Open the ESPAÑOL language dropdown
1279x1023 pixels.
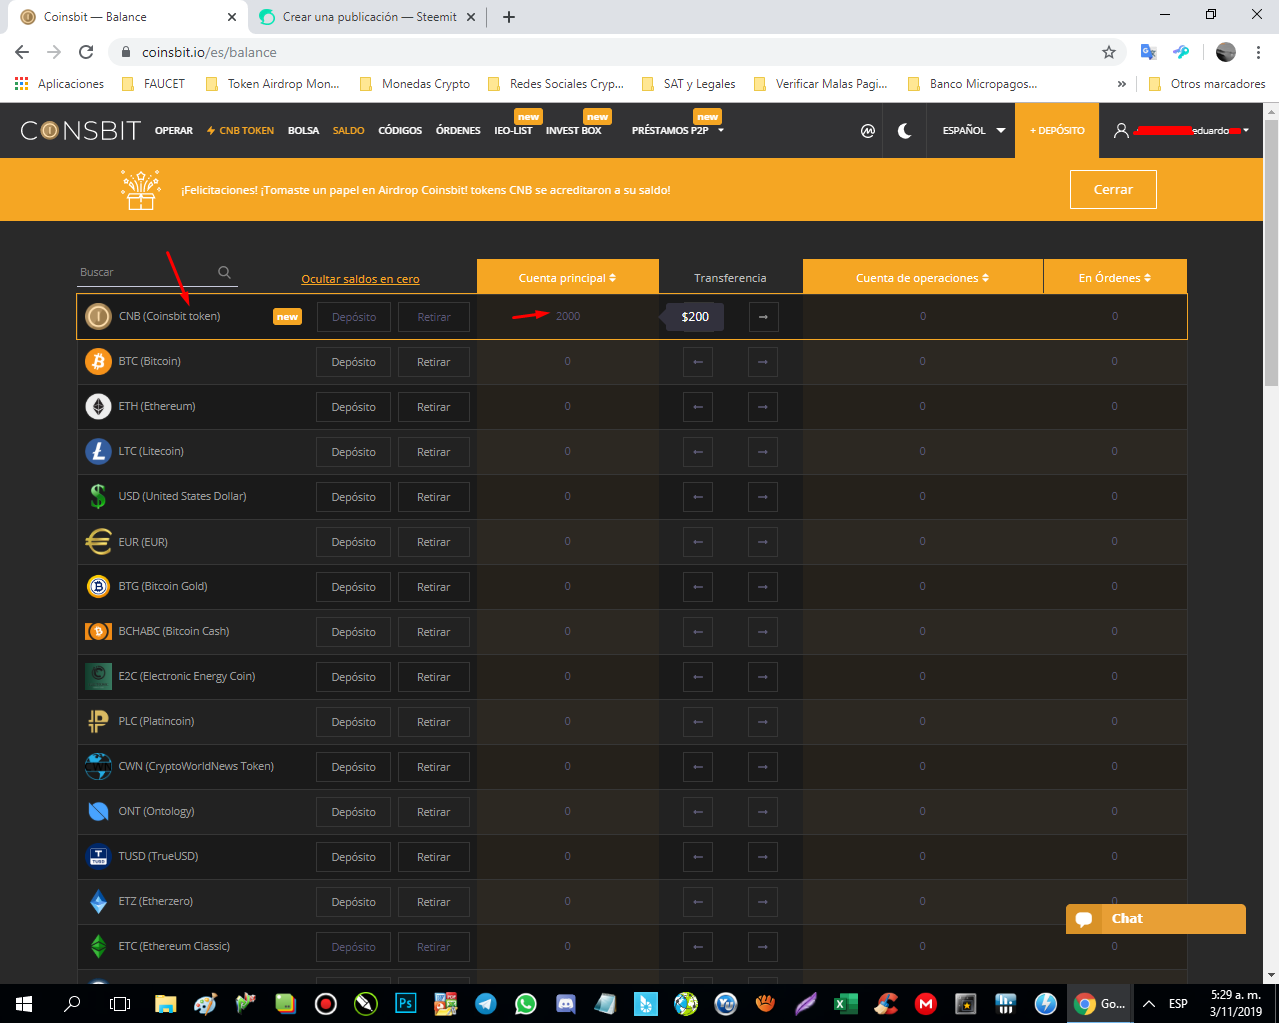[x=973, y=131]
